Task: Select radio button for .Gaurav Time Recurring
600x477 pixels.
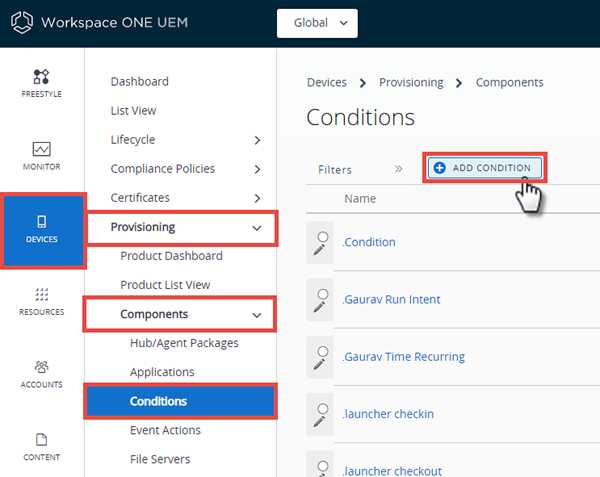Action: (x=323, y=352)
